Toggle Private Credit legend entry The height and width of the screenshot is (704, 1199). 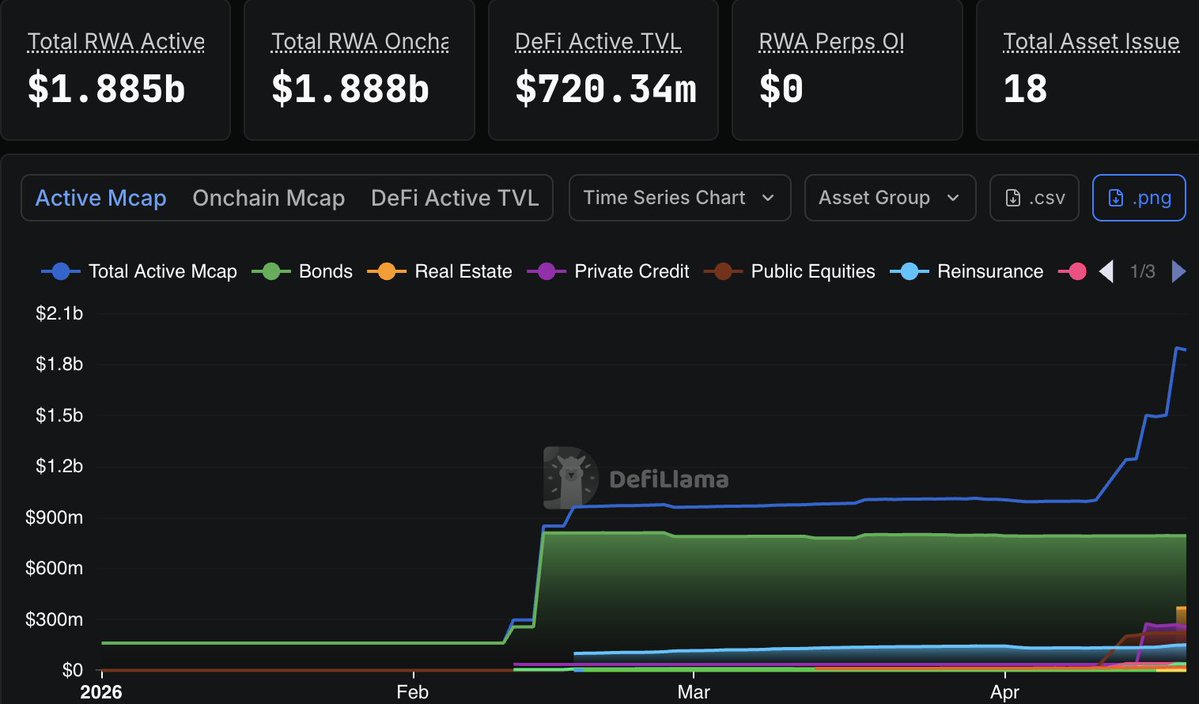609,271
